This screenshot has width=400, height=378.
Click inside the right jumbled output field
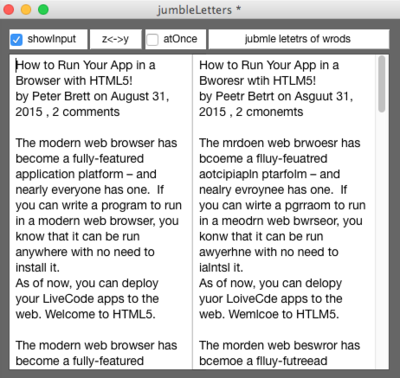pos(284,212)
